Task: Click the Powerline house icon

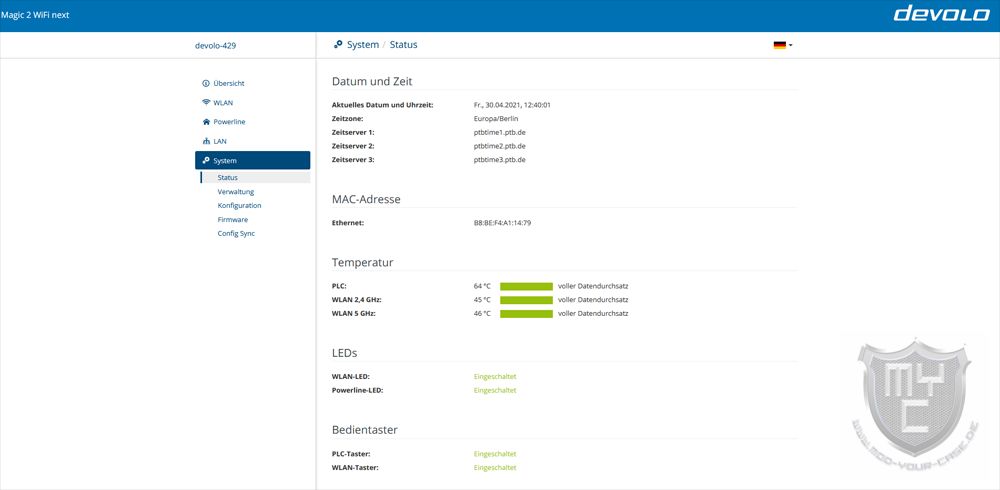Action: tap(206, 122)
